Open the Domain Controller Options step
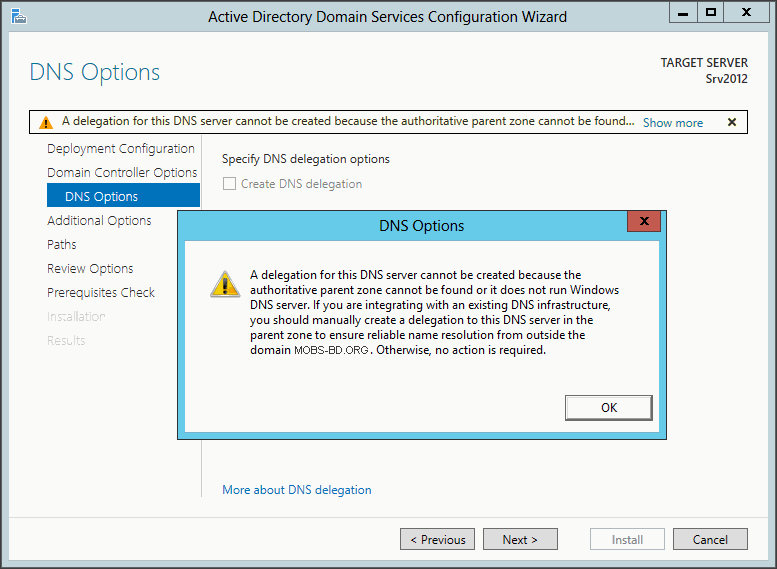The image size is (777, 569). (x=122, y=172)
